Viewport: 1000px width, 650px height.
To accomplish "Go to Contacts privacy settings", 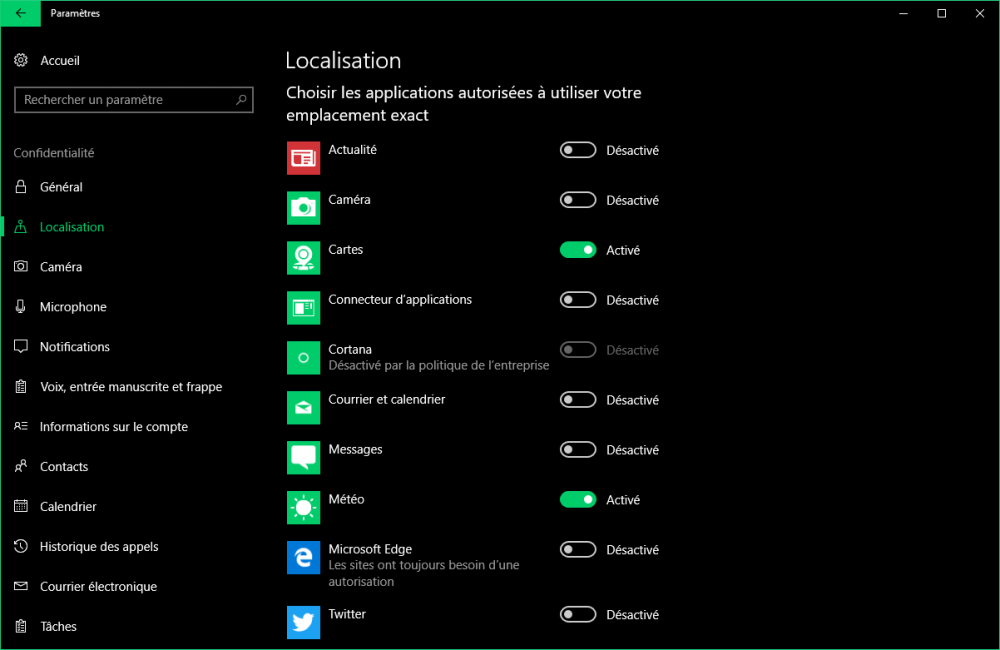I will click(x=64, y=467).
